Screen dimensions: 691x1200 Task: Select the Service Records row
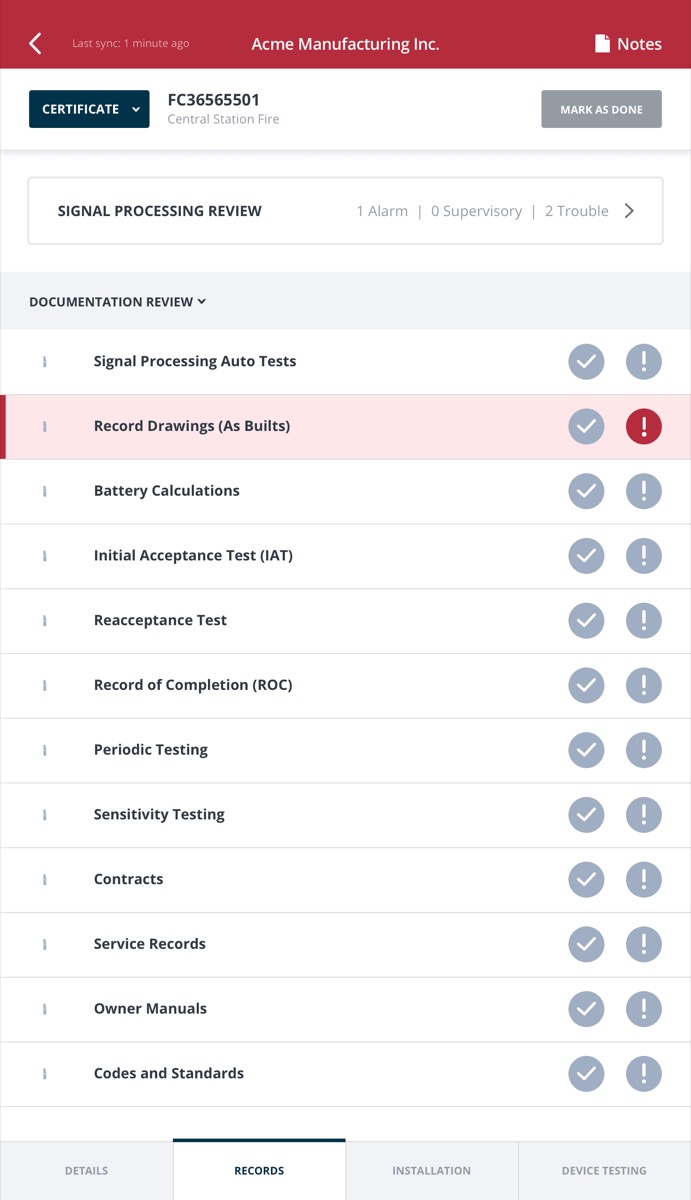point(150,944)
